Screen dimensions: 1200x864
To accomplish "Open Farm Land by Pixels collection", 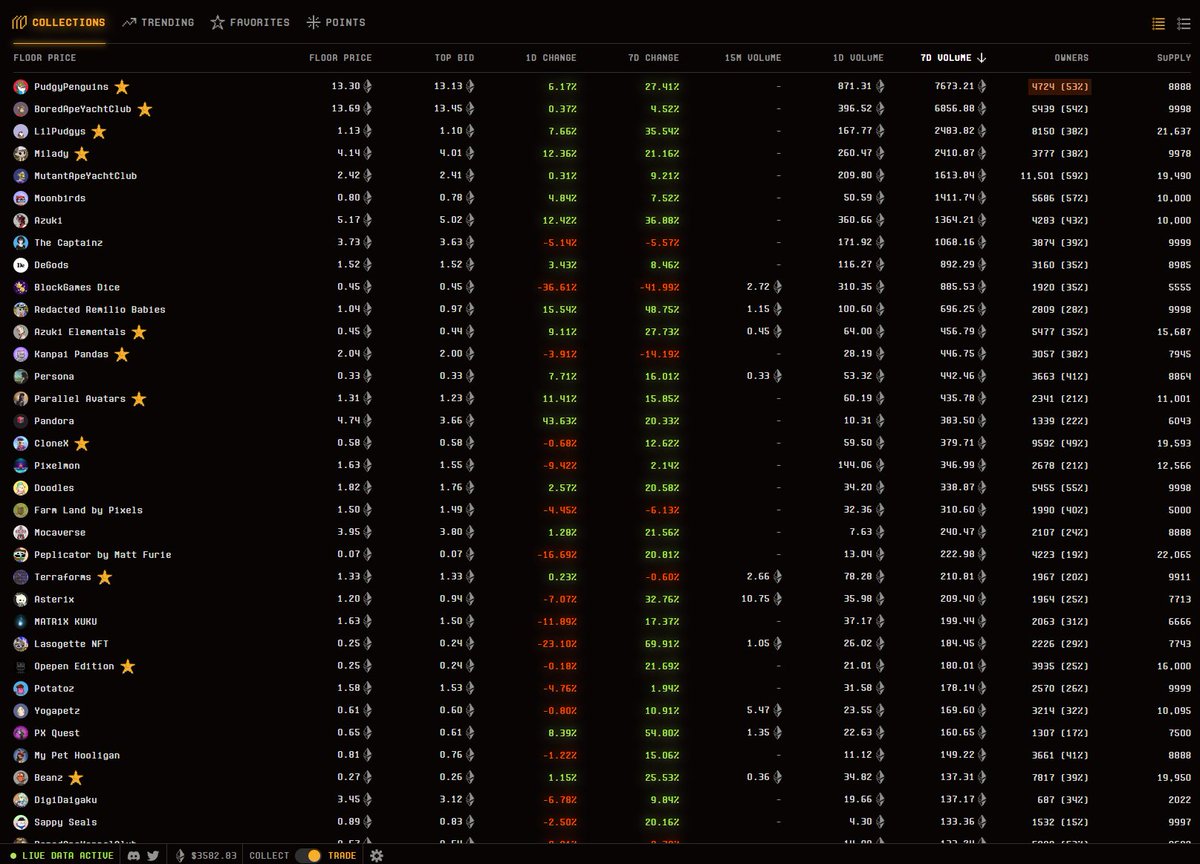I will pyautogui.click(x=88, y=510).
